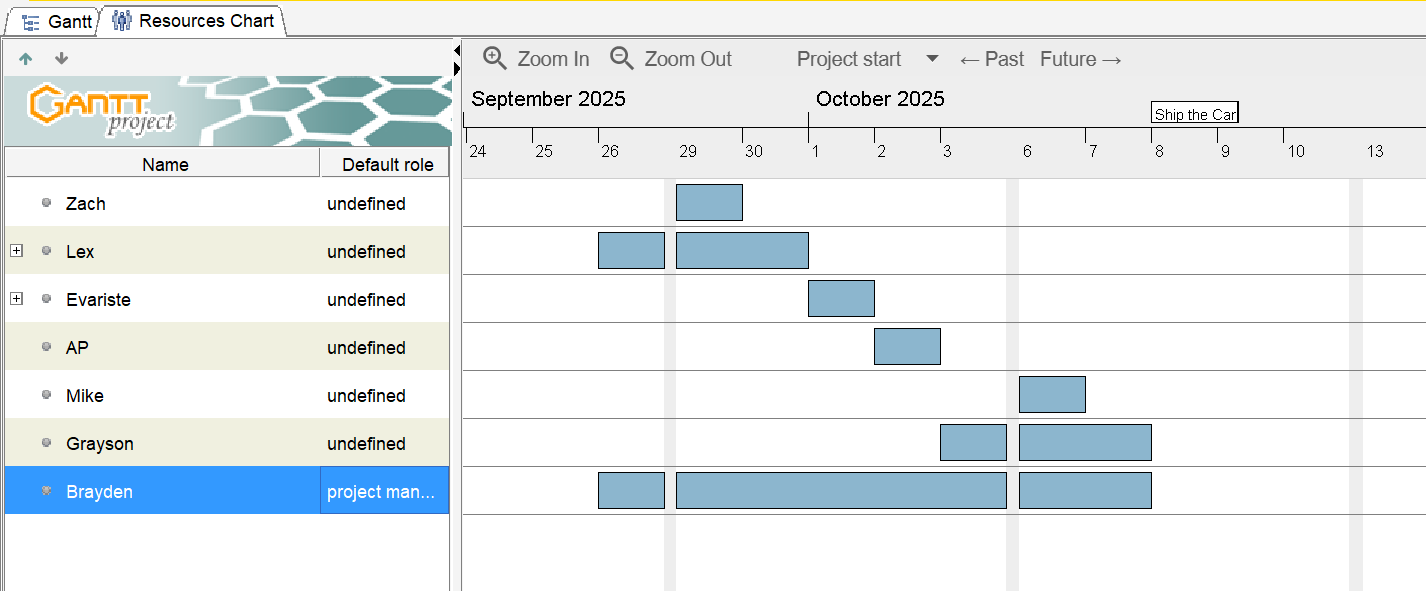Click the Zoom Out magnifier icon
The width and height of the screenshot is (1426, 591).
(622, 59)
